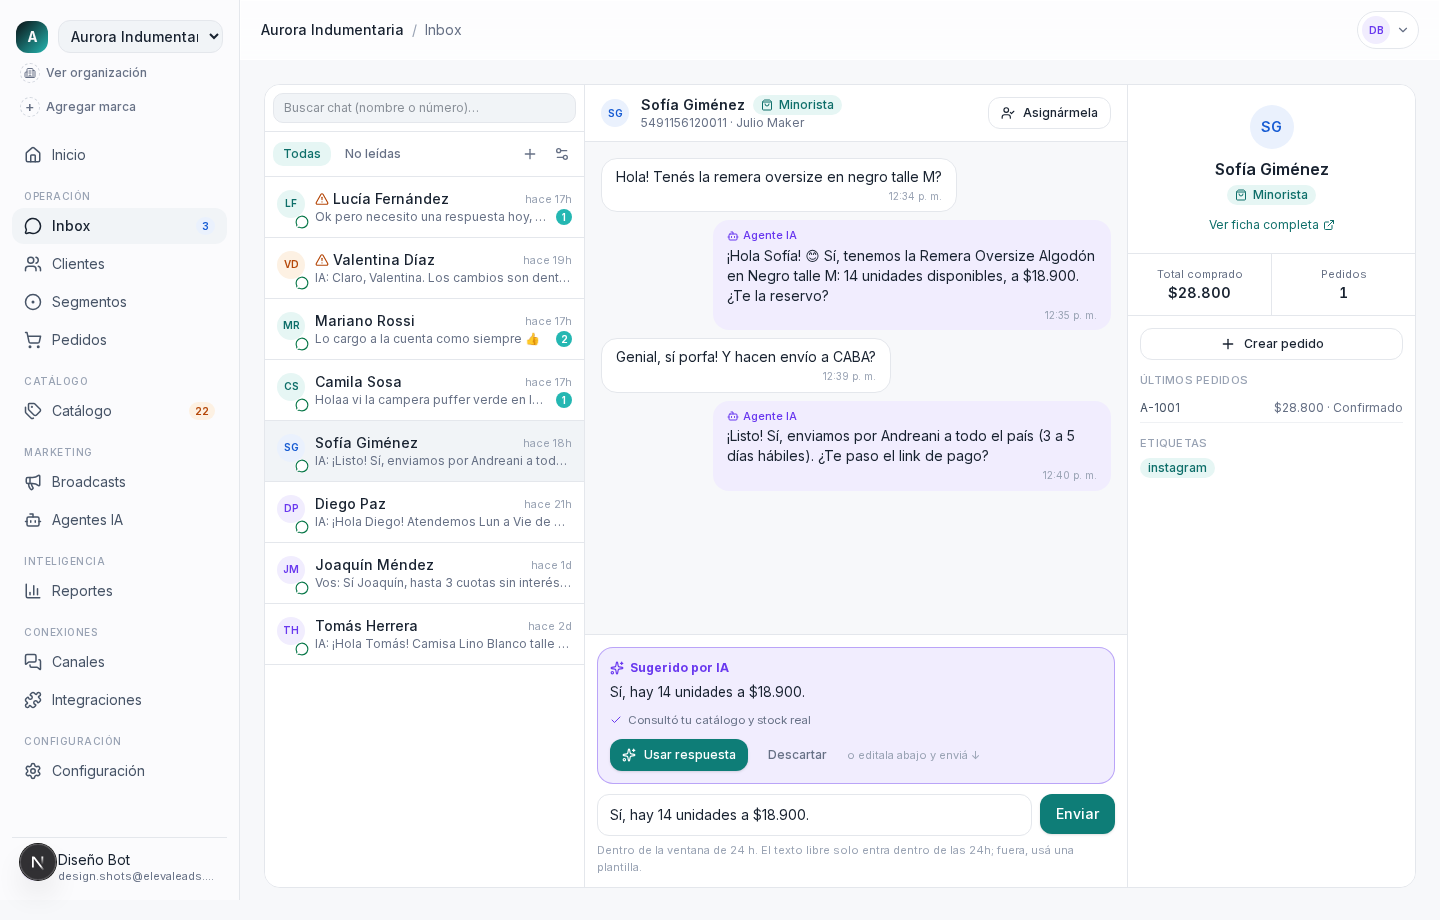Switch to the No leídas filter tab
This screenshot has height=920, width=1440.
tap(373, 154)
